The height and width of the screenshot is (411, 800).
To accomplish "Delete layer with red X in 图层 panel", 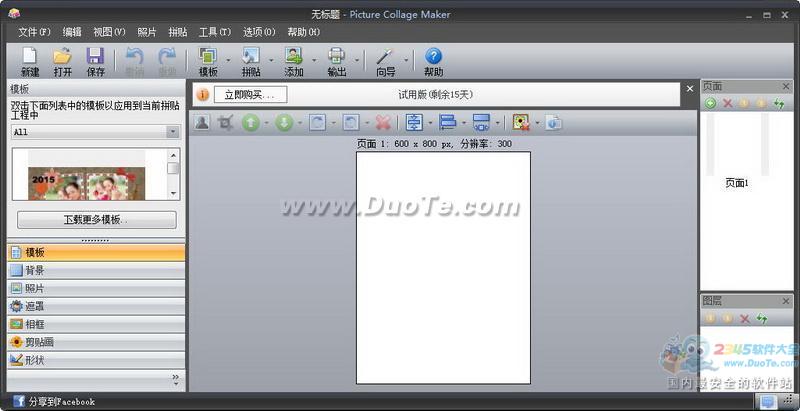I will click(x=745, y=319).
